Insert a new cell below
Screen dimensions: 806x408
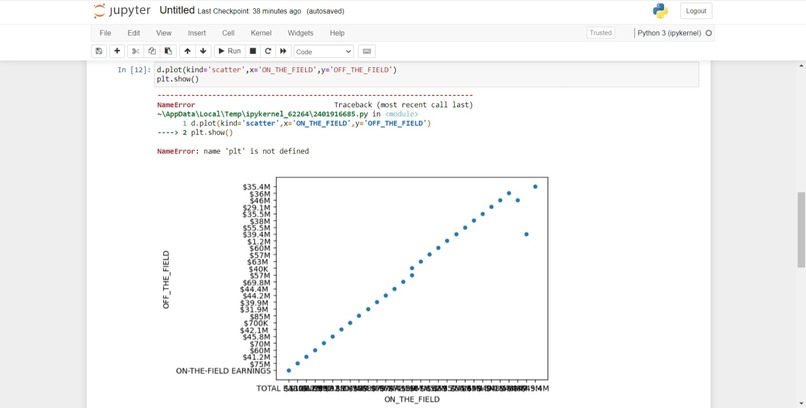pos(117,51)
